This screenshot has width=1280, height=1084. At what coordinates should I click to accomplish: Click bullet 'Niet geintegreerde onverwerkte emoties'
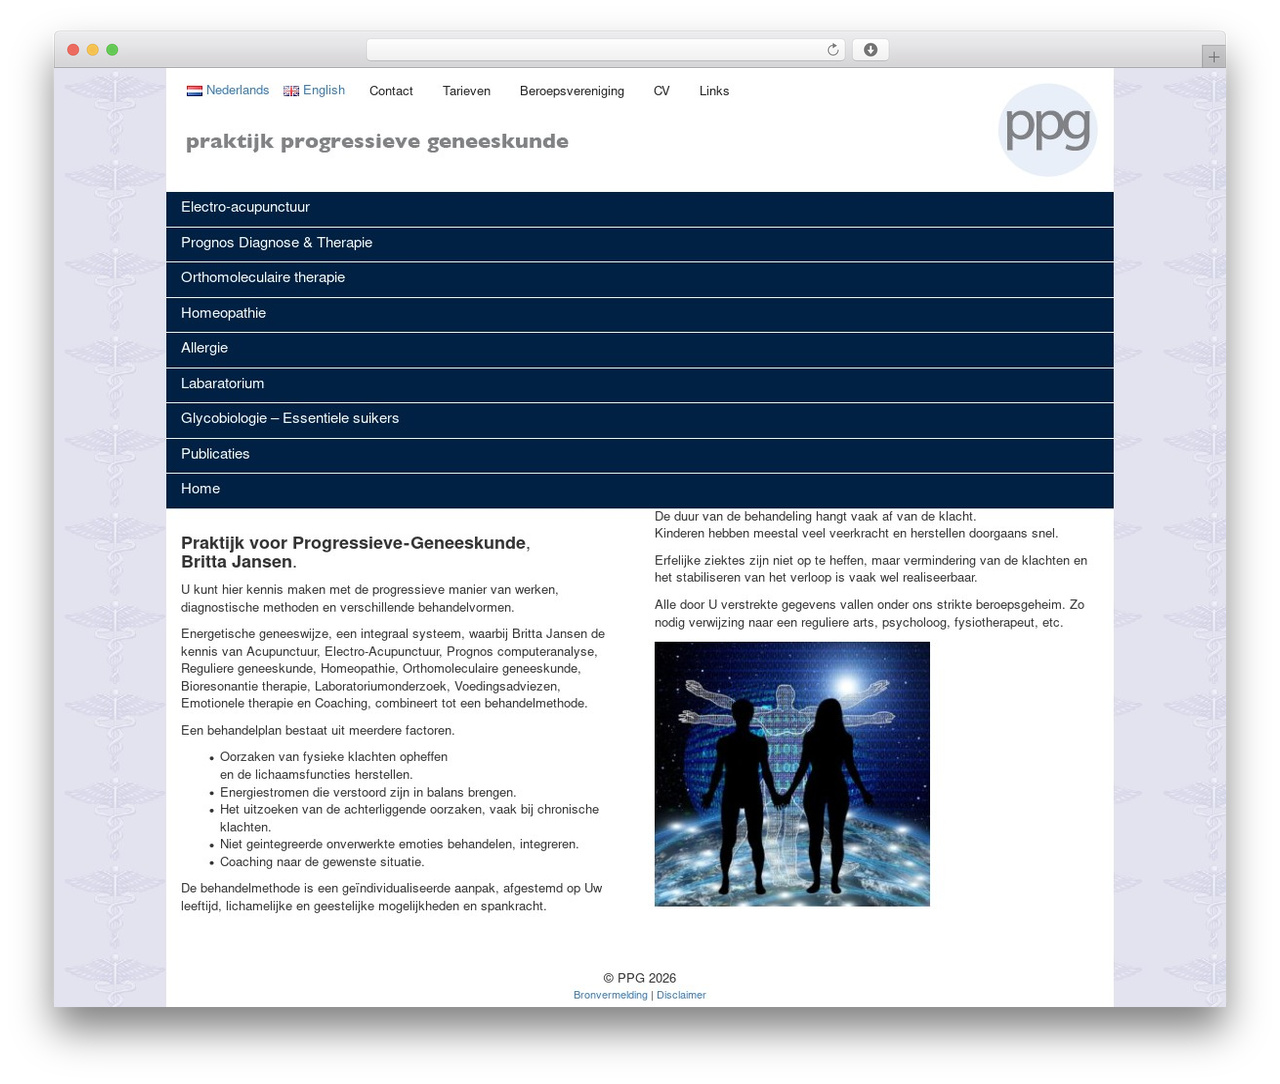click(x=399, y=844)
